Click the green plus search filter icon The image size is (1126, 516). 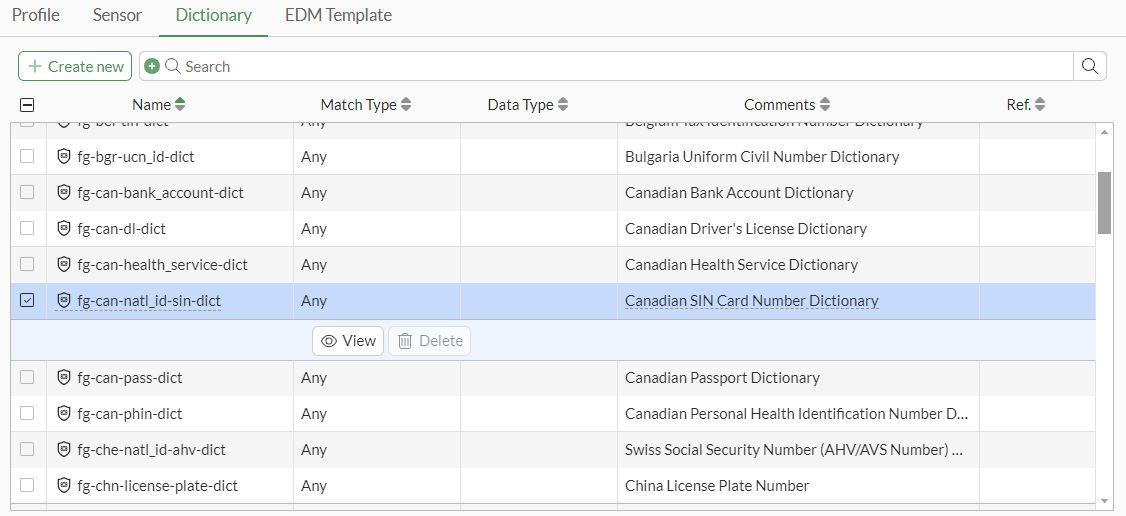(x=152, y=66)
